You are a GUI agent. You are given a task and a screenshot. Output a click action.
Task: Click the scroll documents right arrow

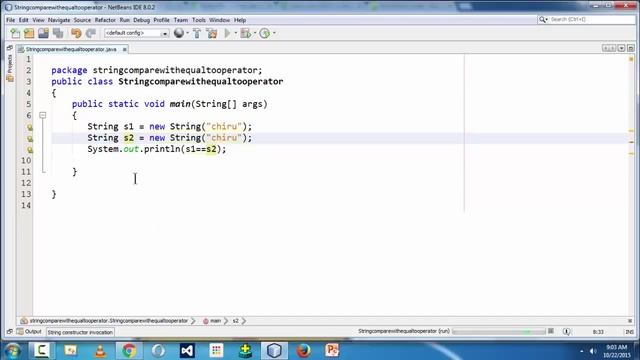point(613,48)
